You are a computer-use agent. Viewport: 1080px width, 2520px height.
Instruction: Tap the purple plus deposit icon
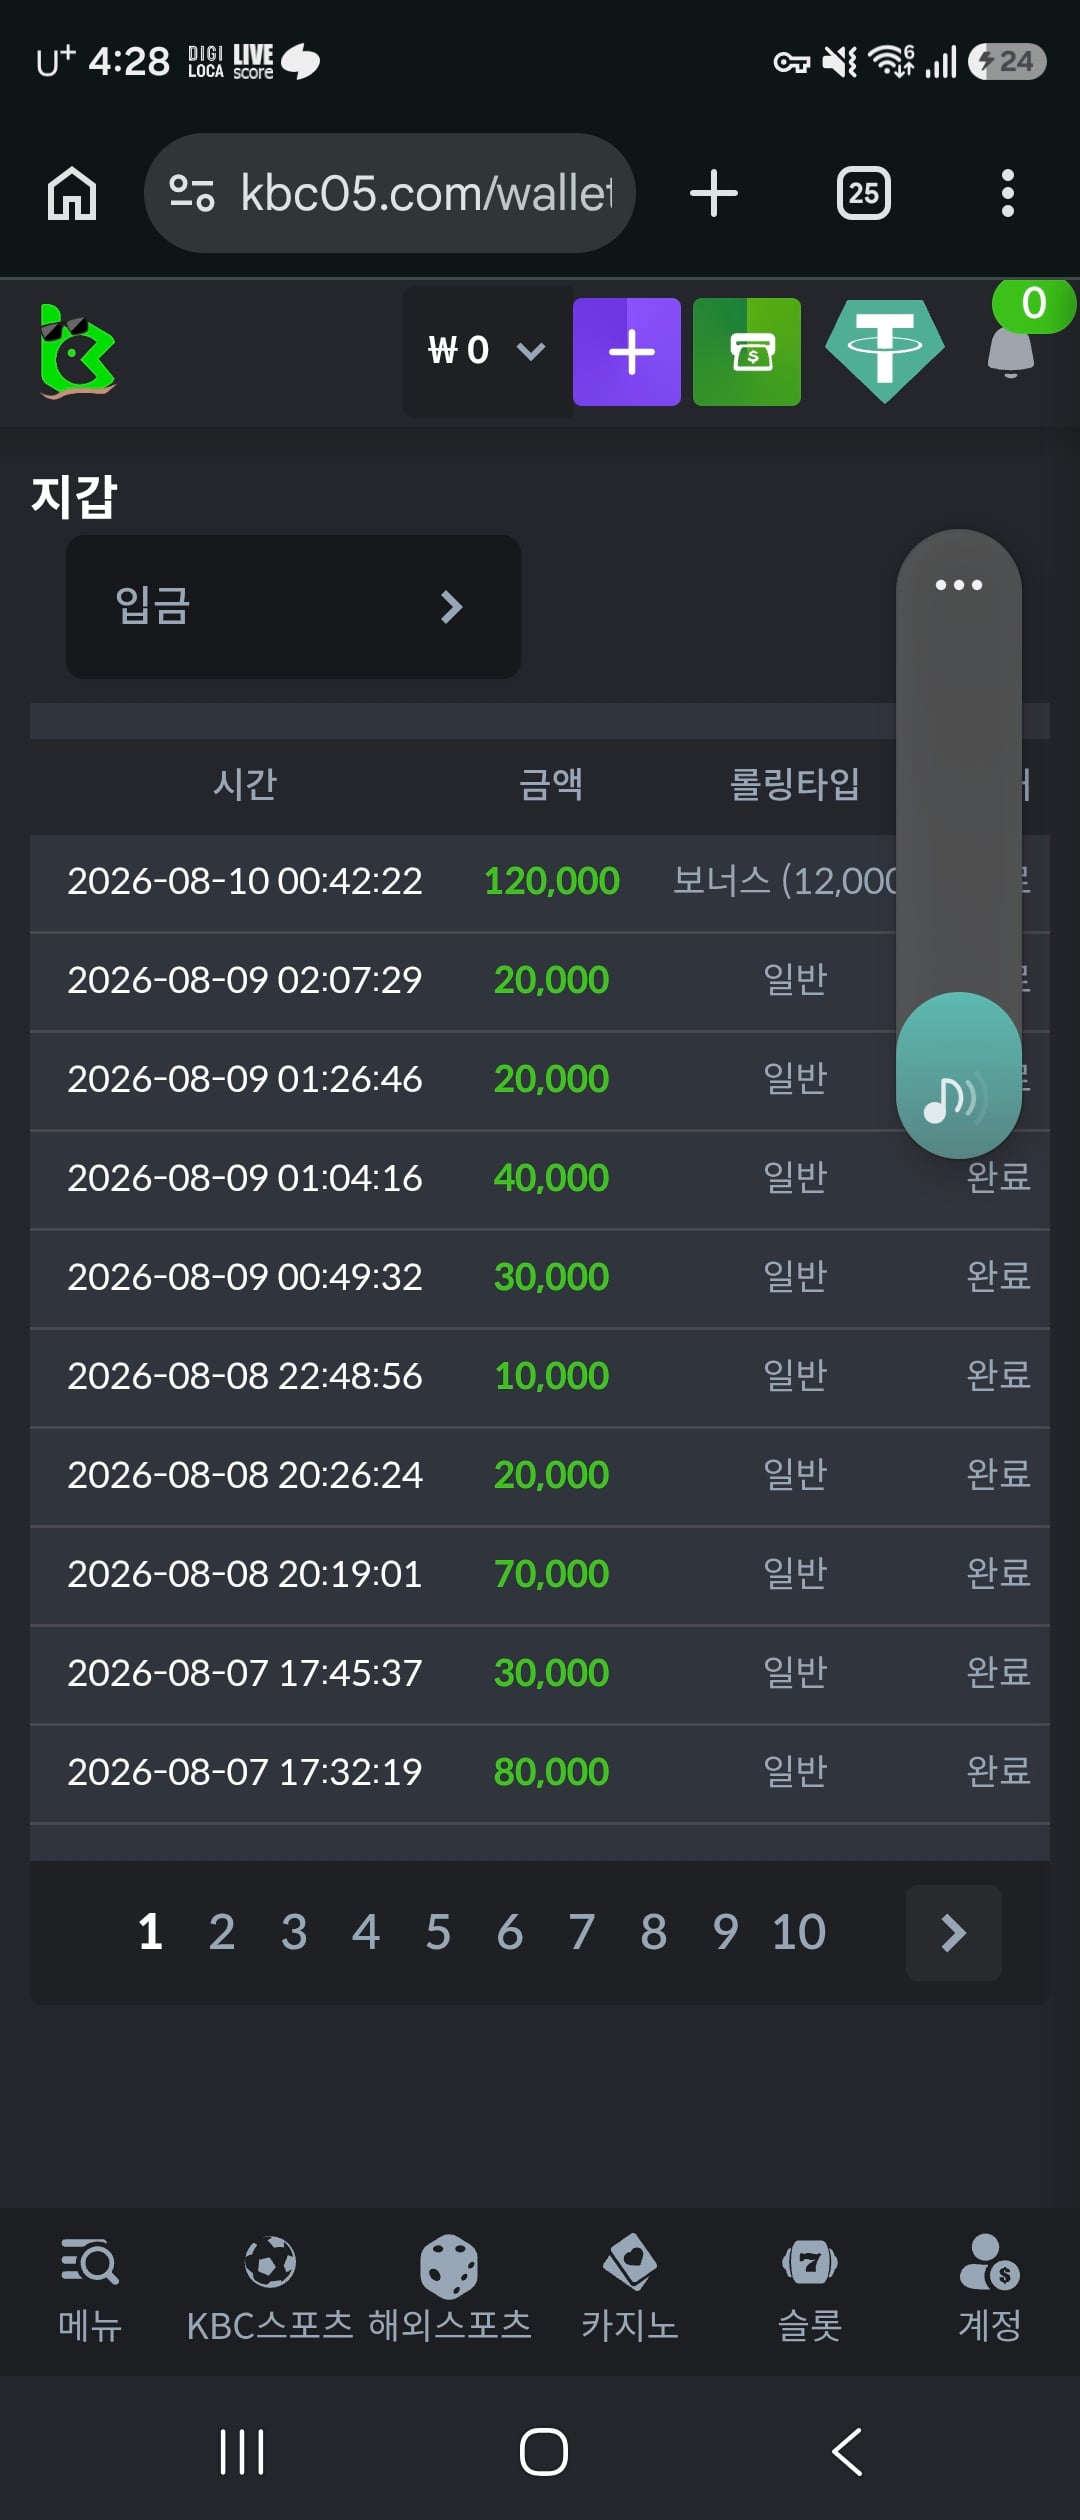coord(626,352)
